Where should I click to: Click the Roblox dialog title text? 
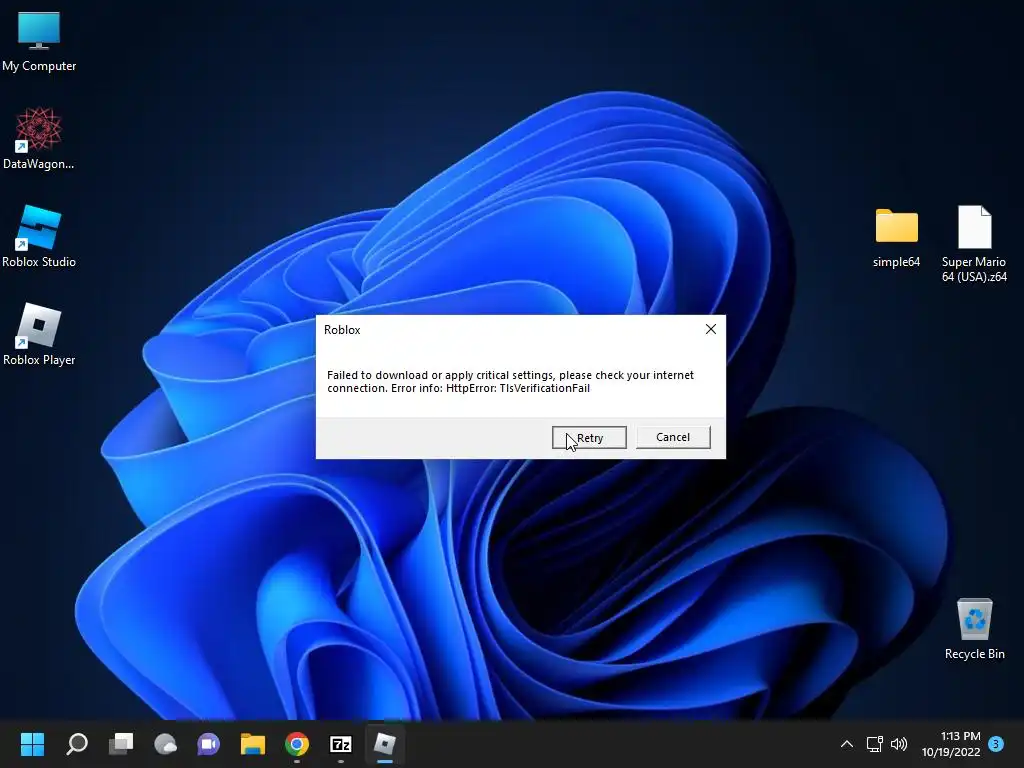pos(342,330)
